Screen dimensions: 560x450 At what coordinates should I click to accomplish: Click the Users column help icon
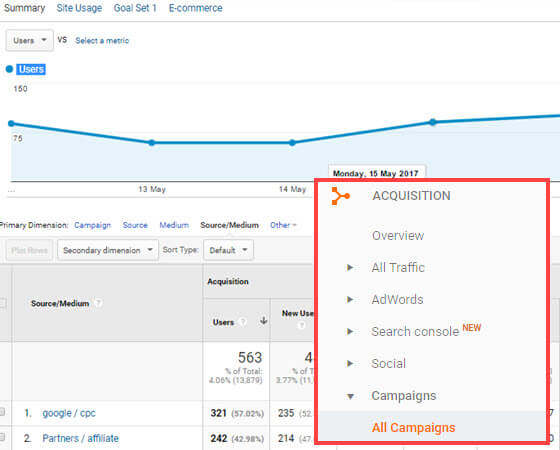[x=242, y=322]
